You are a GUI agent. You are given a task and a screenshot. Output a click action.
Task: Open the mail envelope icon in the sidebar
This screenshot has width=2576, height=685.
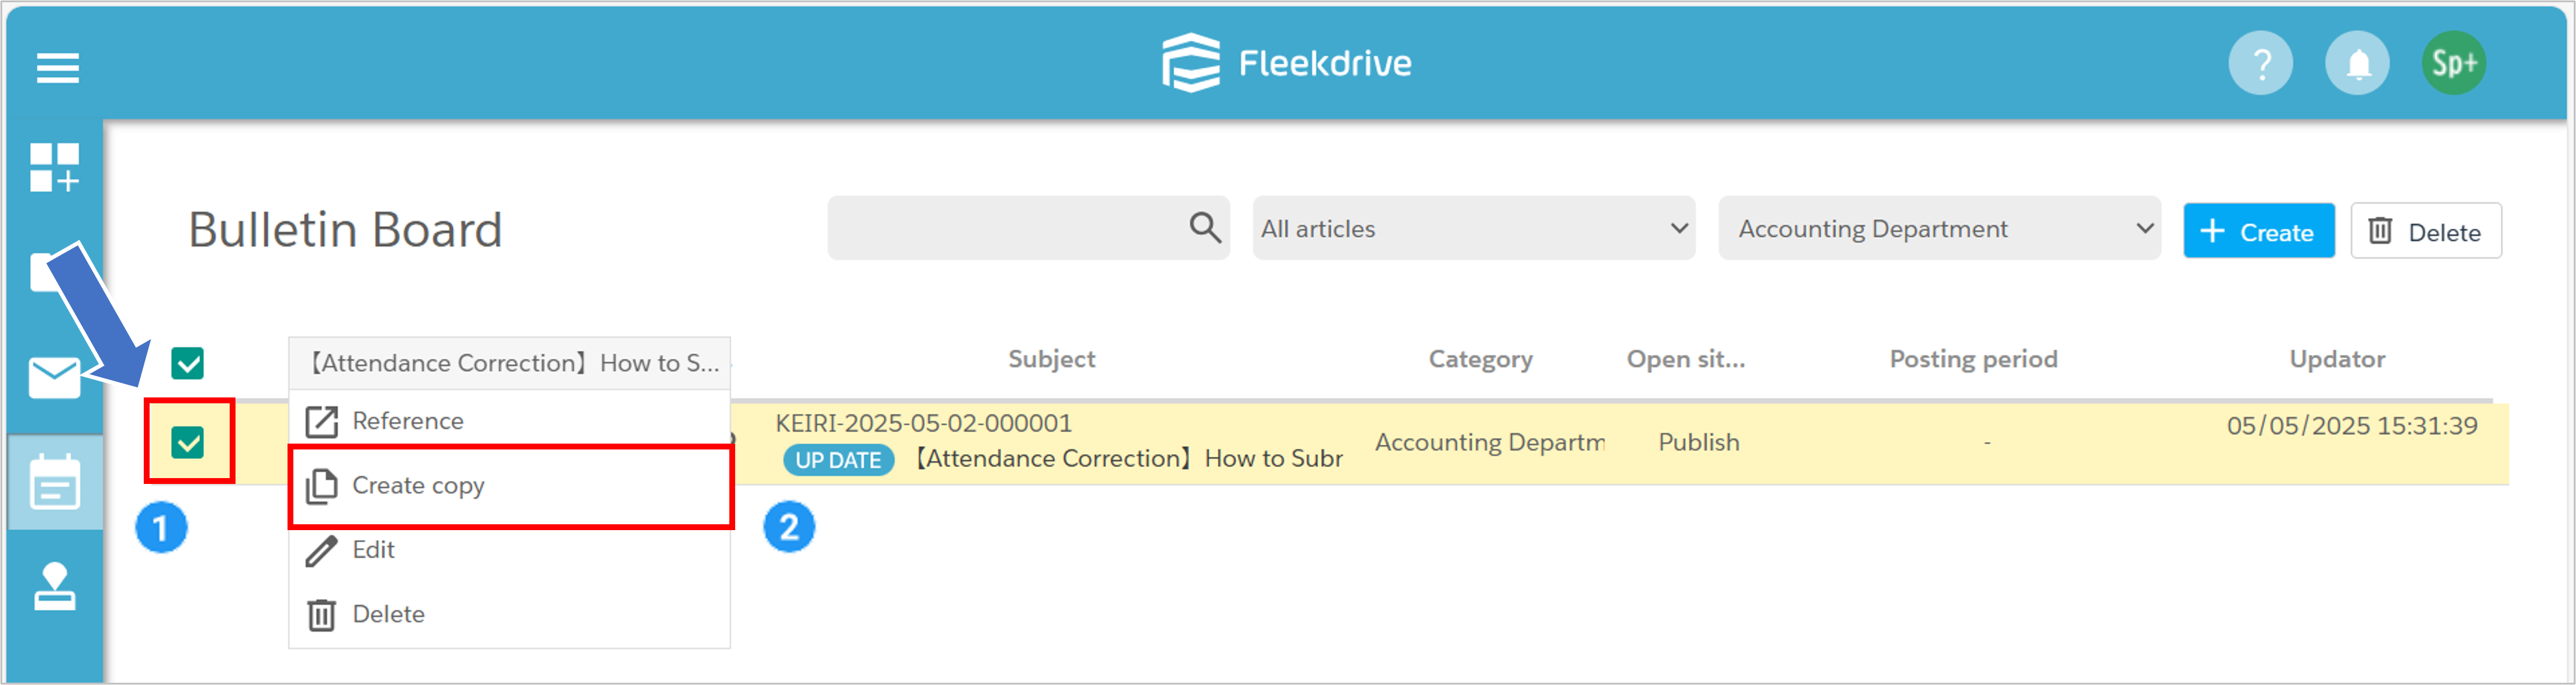pyautogui.click(x=54, y=378)
